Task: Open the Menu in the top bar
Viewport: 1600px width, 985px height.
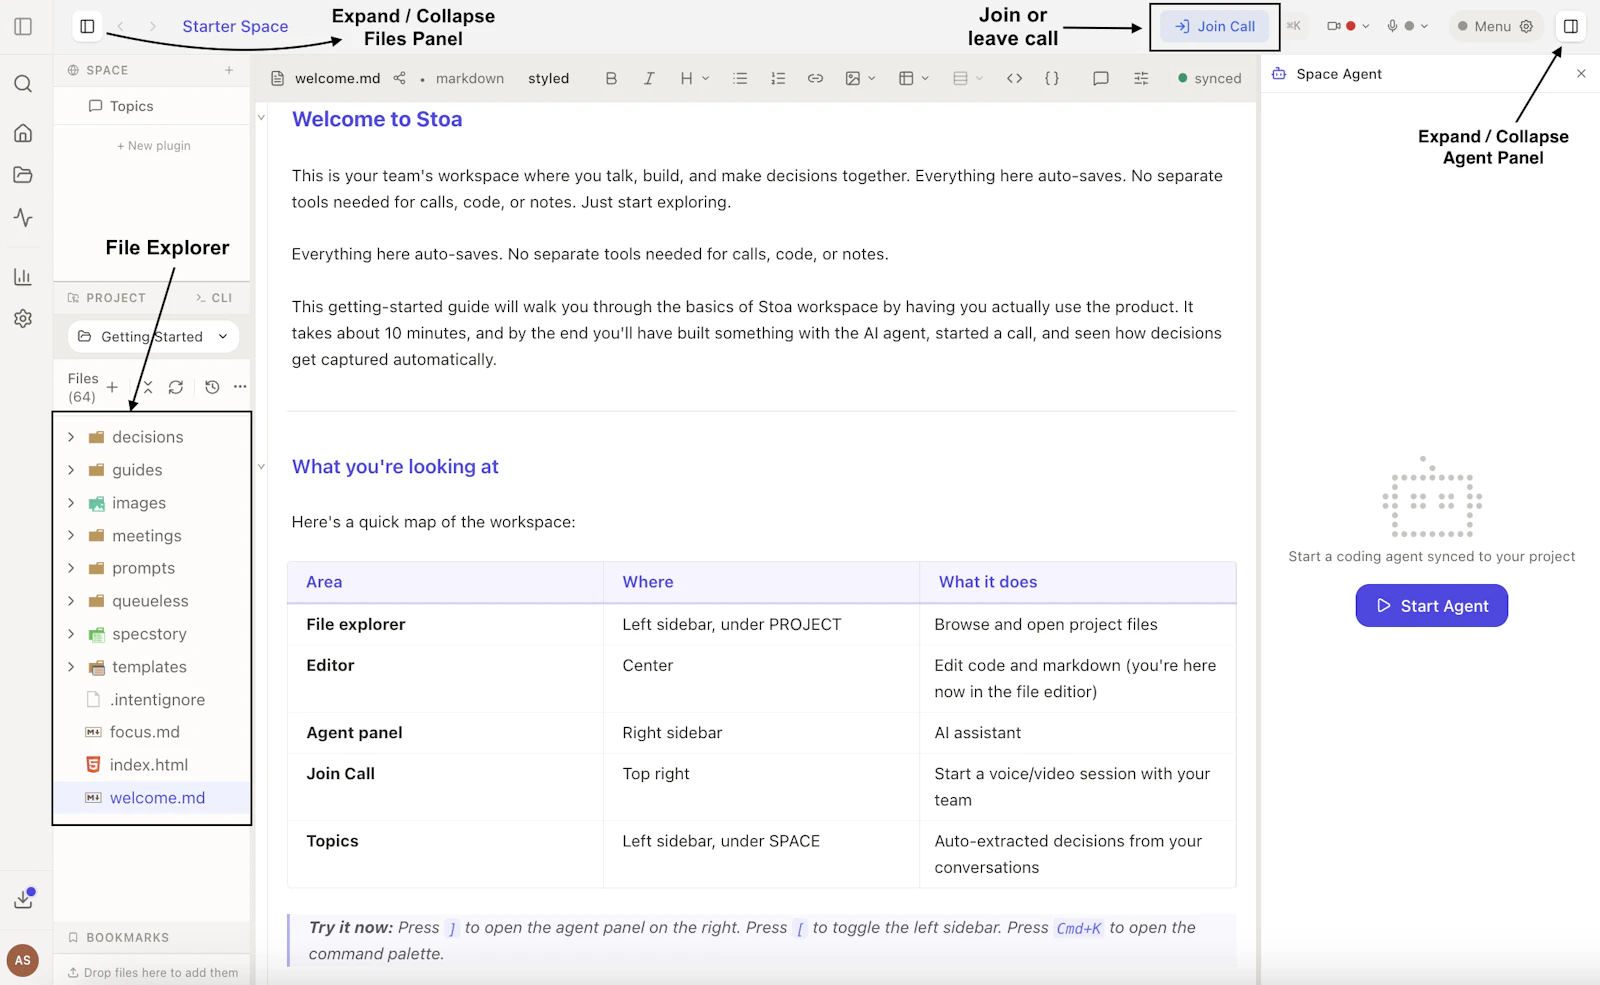Action: click(x=1493, y=27)
